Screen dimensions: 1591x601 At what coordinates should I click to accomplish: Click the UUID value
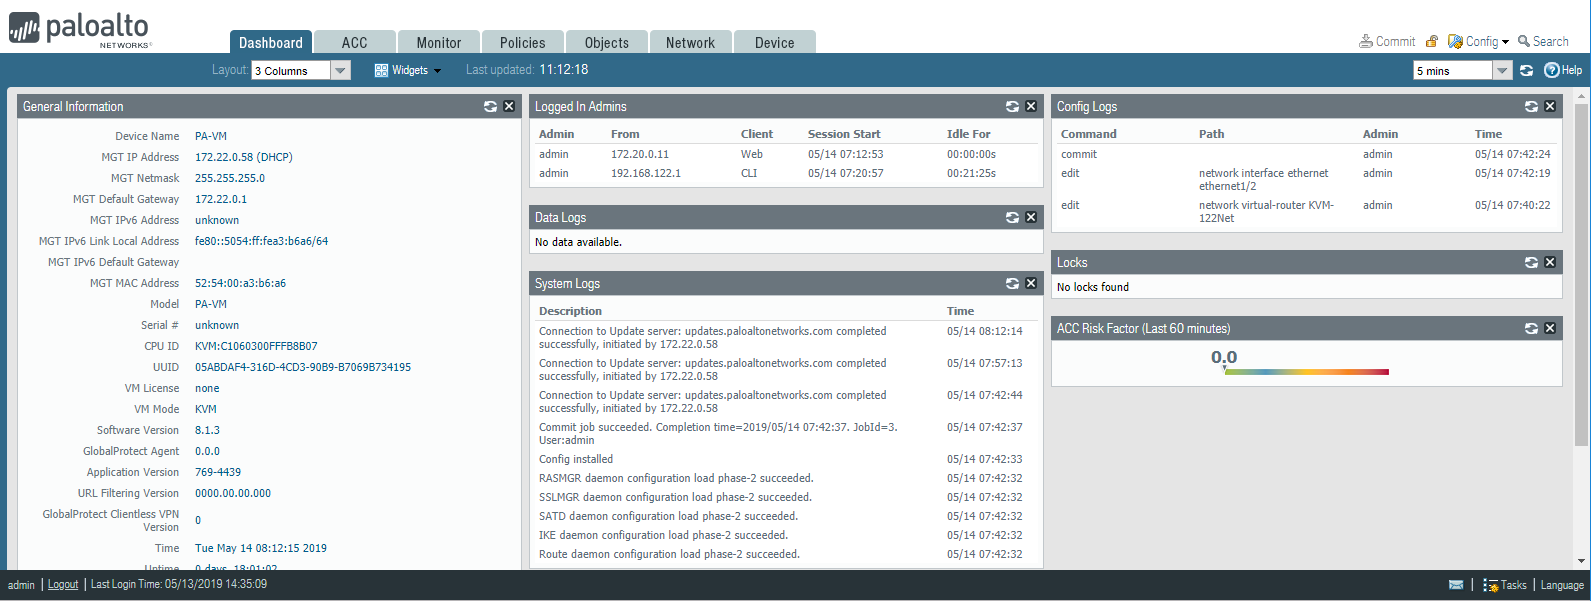pos(303,367)
